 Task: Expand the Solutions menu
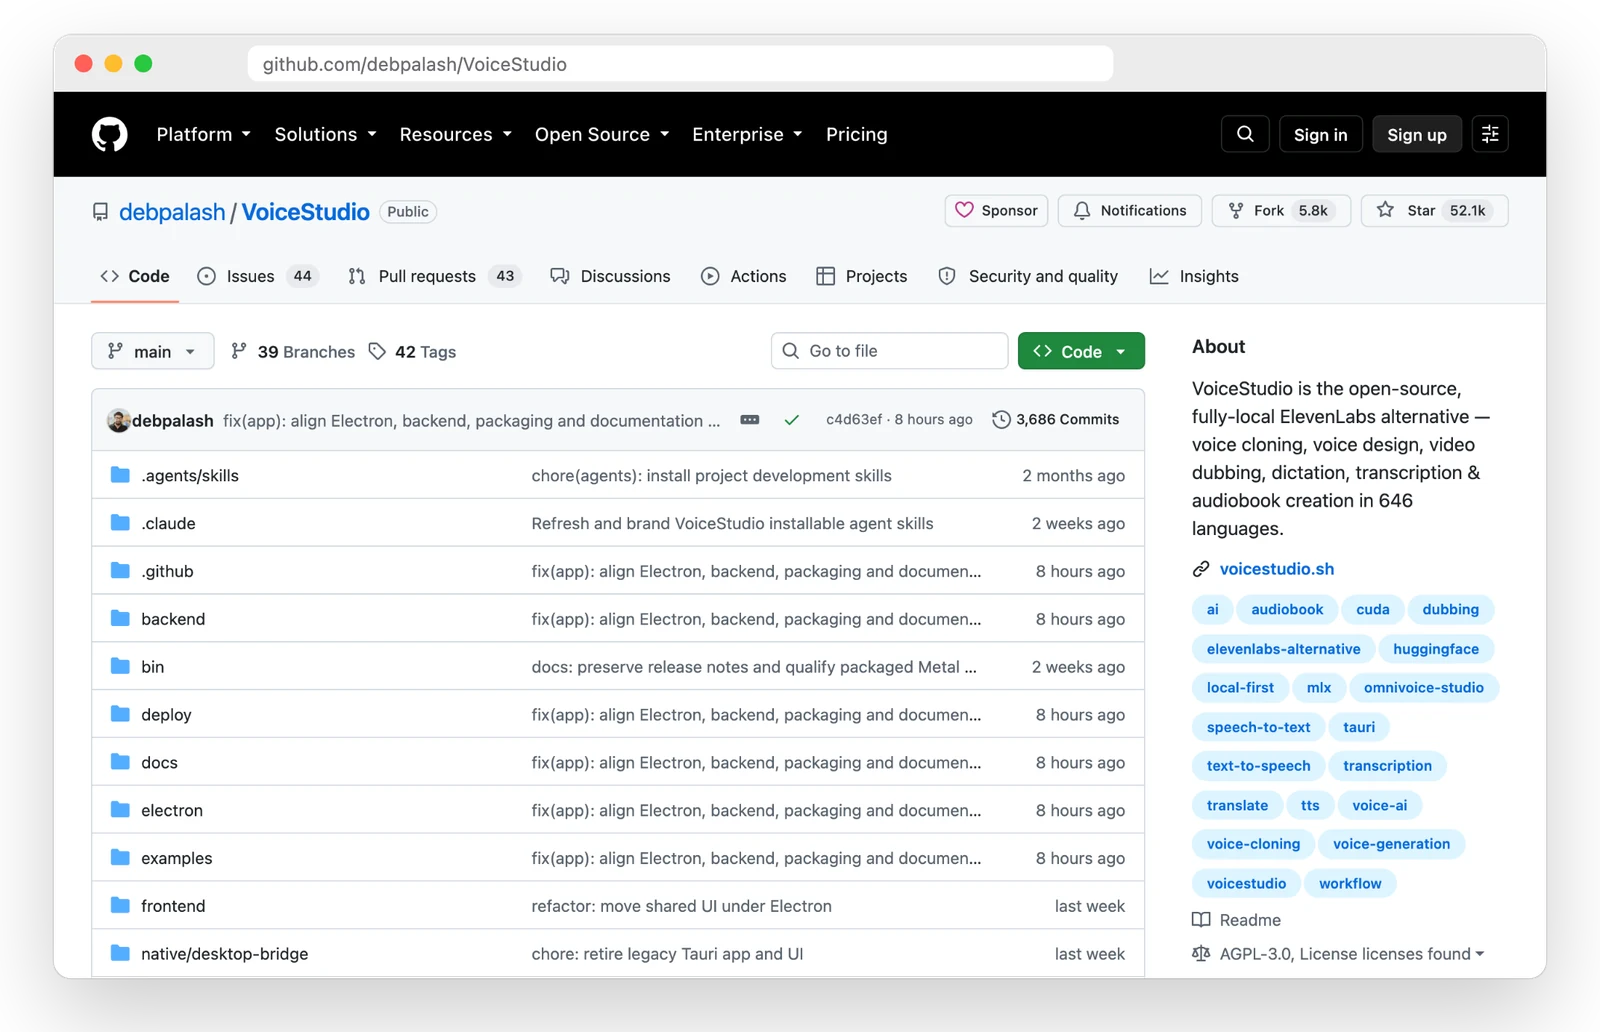point(325,134)
